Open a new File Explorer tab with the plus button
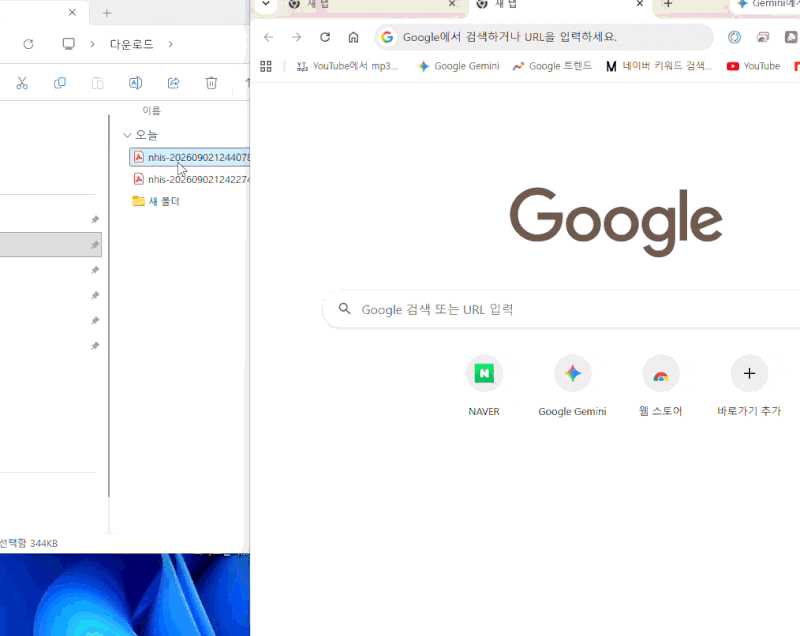 (x=107, y=13)
